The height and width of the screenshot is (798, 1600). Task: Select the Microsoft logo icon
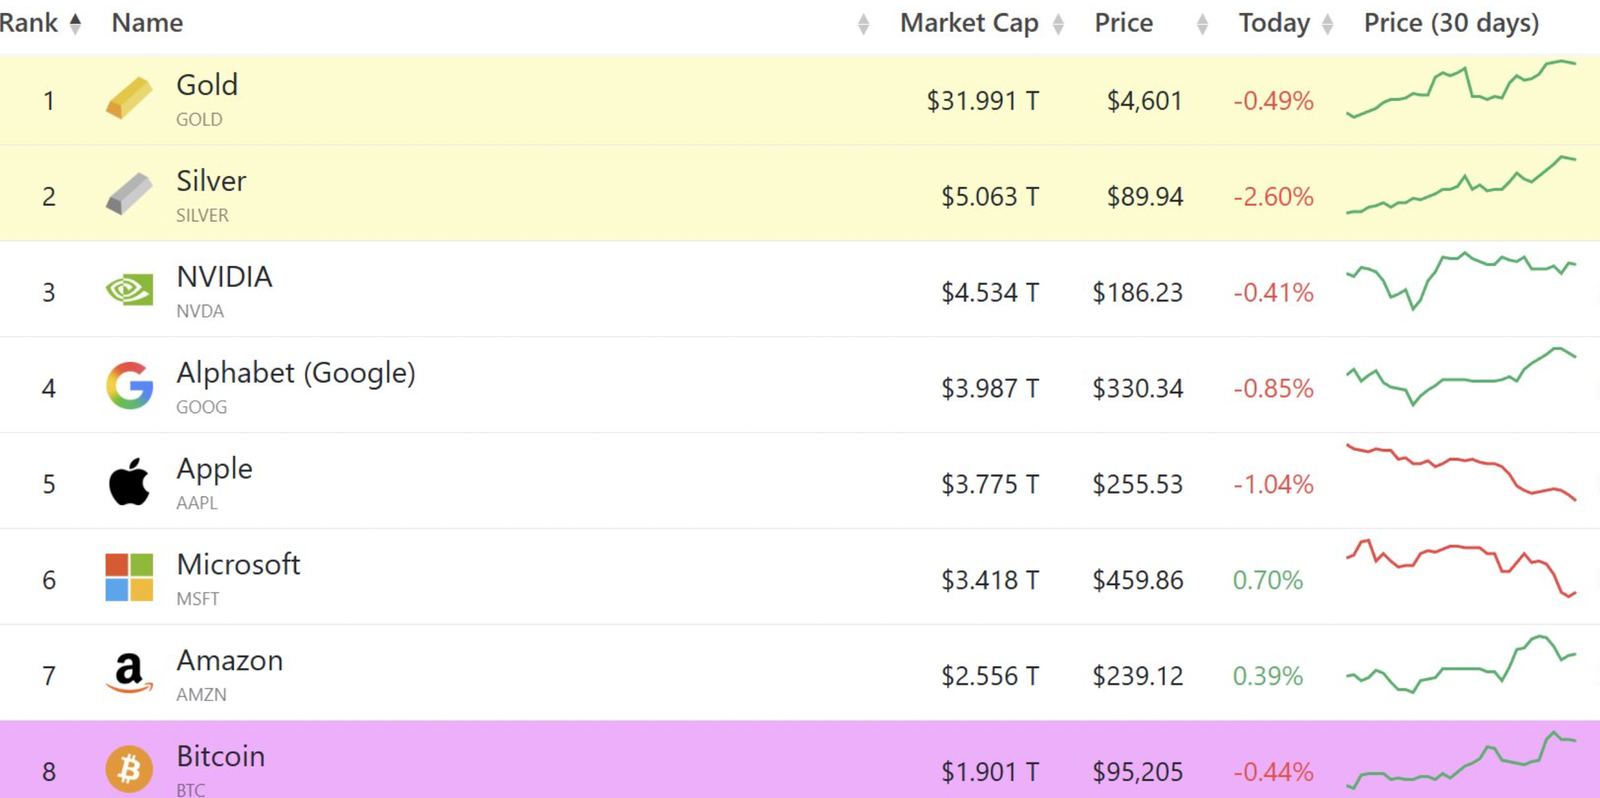point(129,578)
